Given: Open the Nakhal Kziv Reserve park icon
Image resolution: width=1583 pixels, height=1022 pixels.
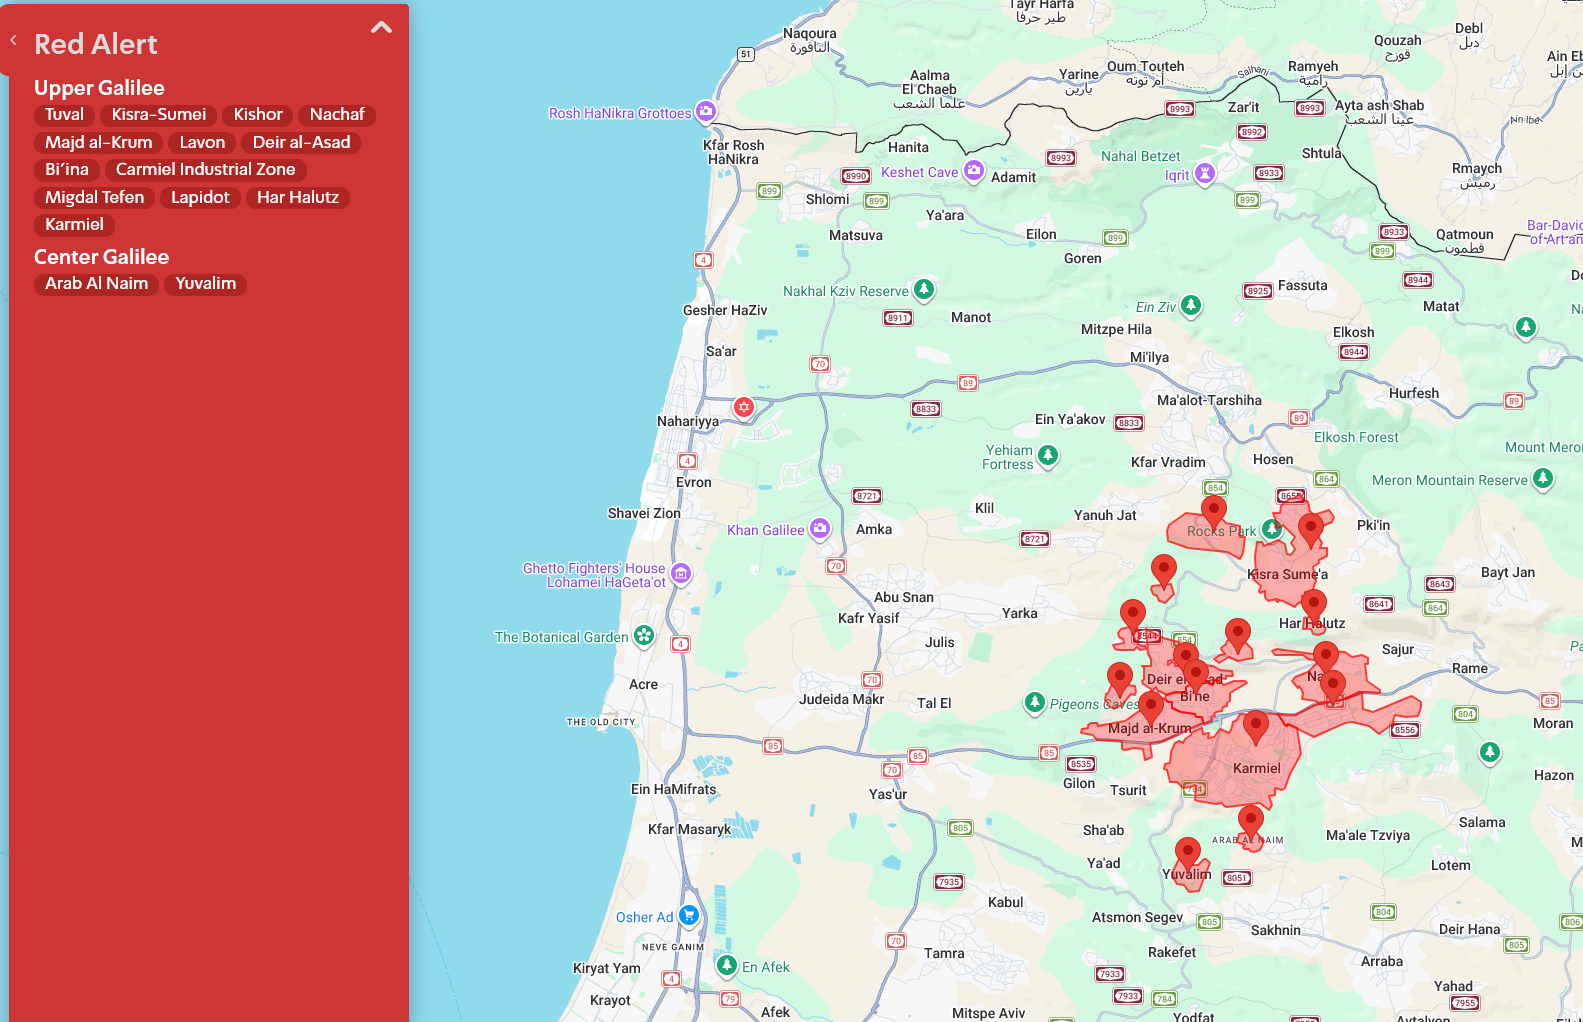Looking at the screenshot, I should point(924,289).
